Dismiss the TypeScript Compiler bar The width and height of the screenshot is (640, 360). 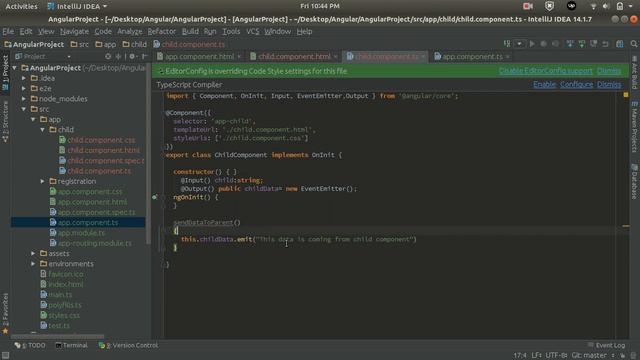click(x=609, y=84)
